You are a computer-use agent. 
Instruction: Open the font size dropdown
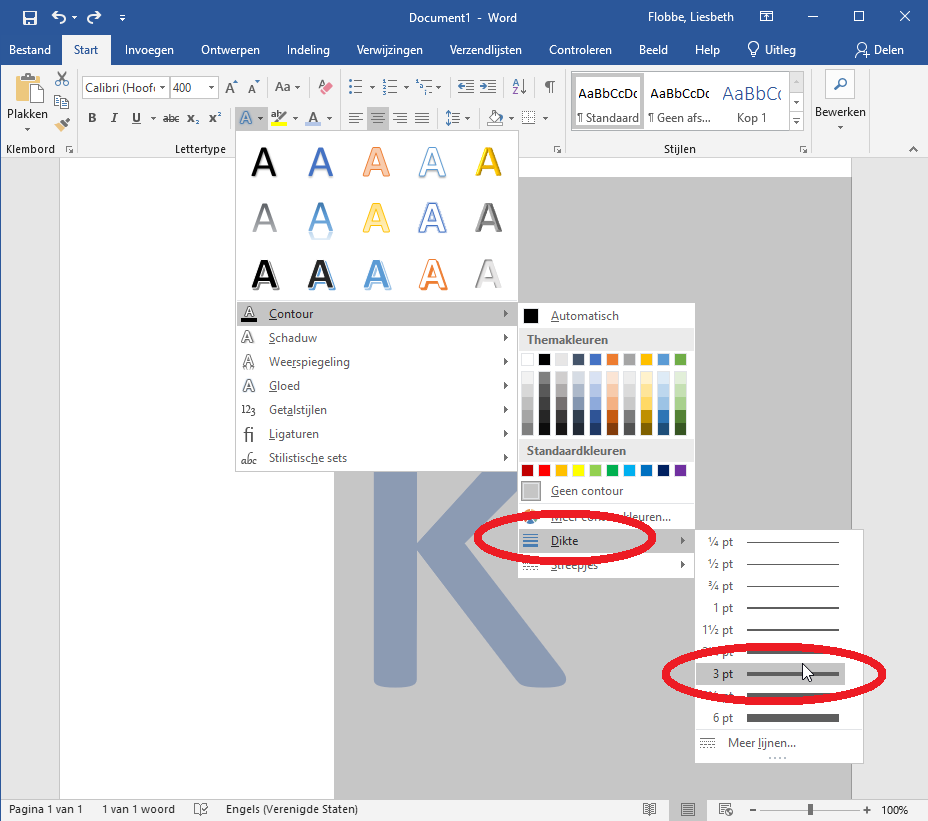(x=211, y=88)
